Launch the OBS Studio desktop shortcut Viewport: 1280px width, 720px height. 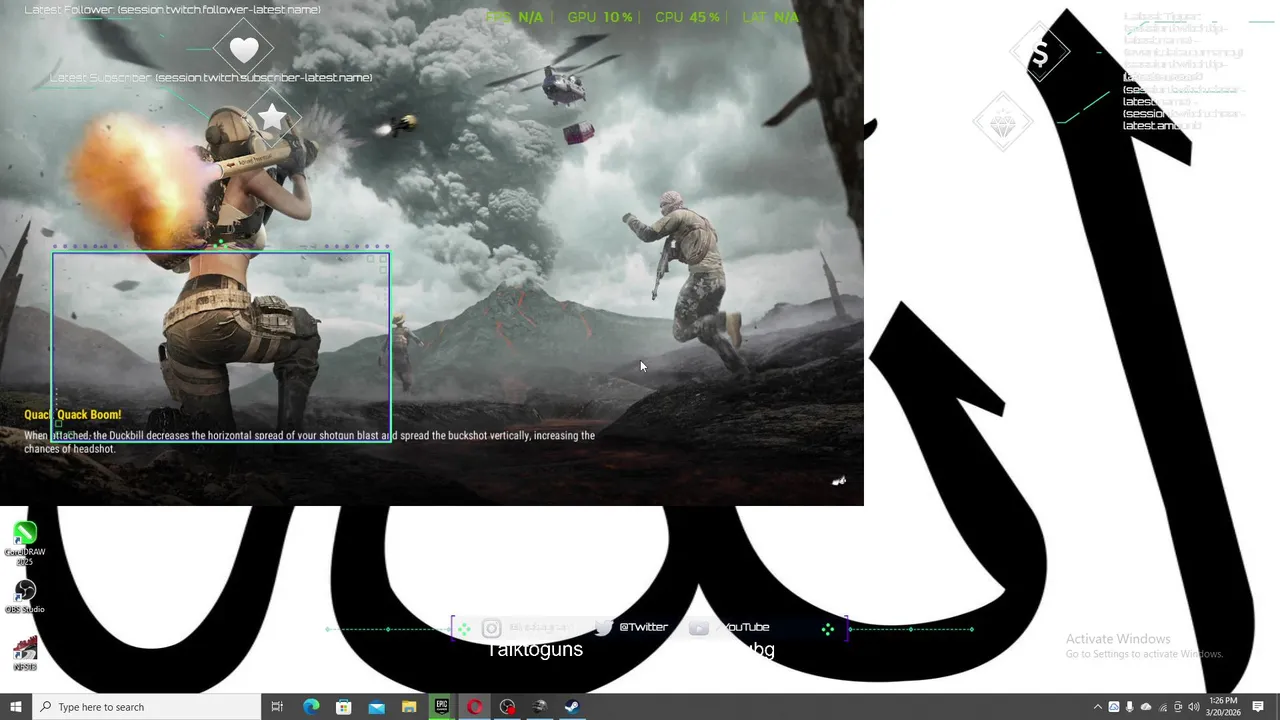[x=25, y=595]
